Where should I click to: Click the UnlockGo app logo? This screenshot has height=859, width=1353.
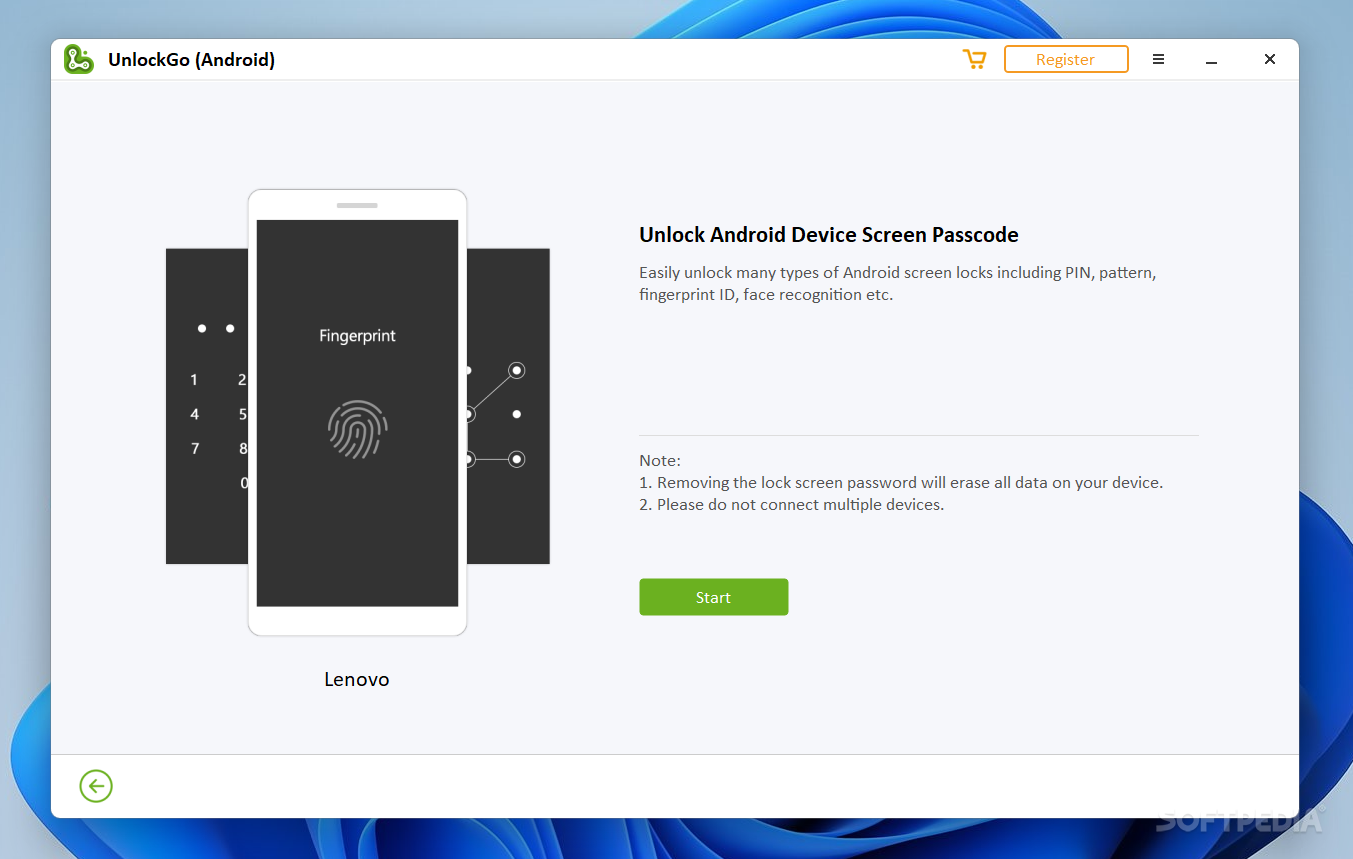pos(79,59)
